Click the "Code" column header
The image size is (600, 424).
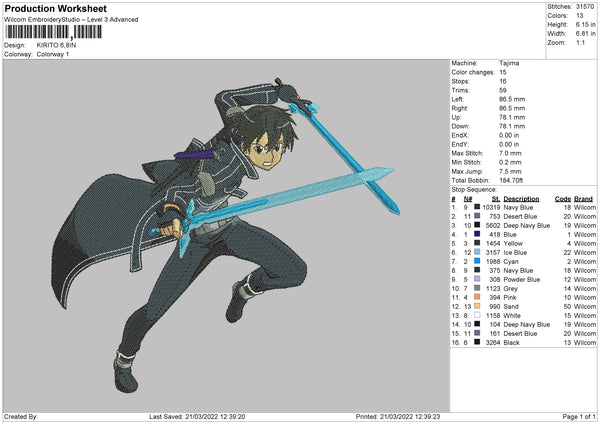tap(563, 199)
